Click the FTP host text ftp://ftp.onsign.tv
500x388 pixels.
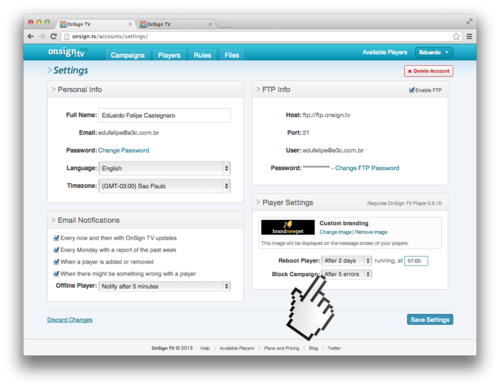point(326,115)
